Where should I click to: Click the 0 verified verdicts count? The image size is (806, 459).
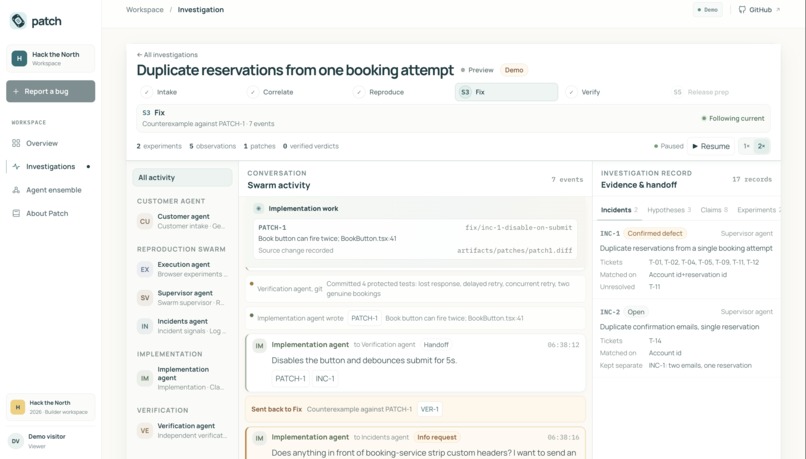tap(310, 146)
